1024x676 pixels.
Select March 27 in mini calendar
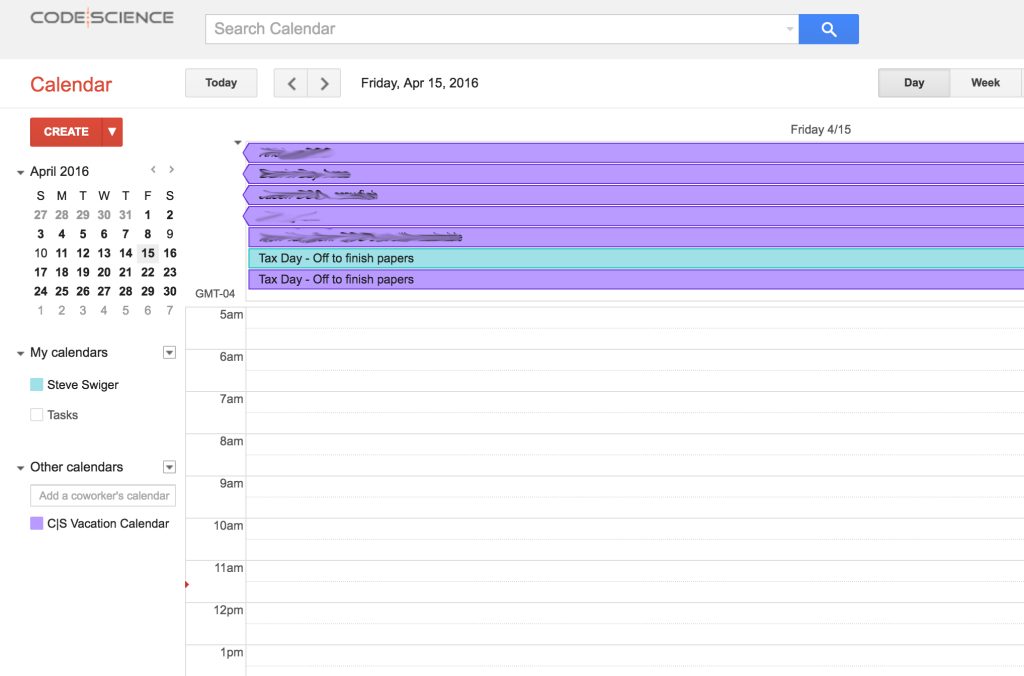[40, 215]
